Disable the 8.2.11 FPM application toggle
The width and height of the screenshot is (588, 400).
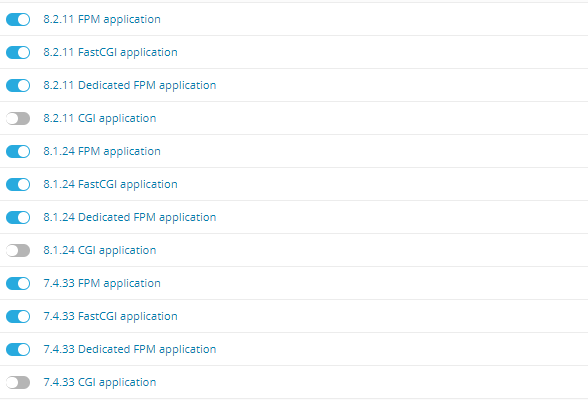pos(18,19)
